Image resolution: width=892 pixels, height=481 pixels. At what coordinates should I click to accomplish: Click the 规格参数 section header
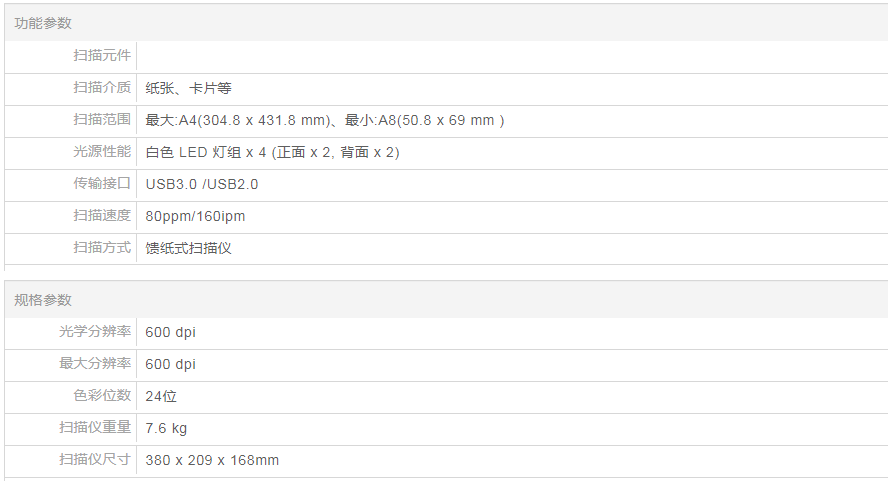click(43, 300)
